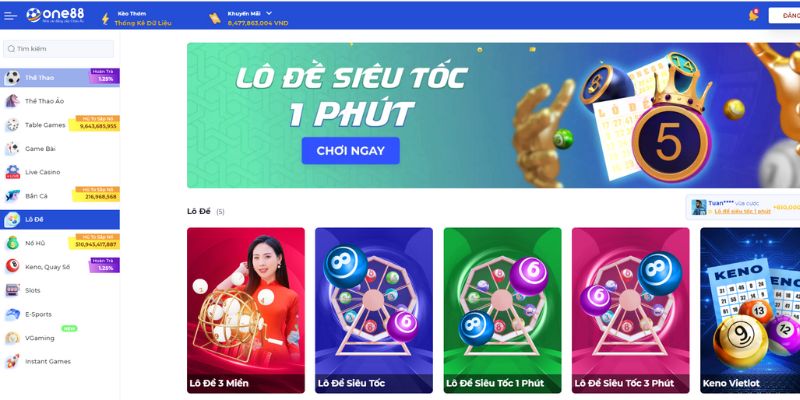Click the Instant Games rocket icon

12,361
